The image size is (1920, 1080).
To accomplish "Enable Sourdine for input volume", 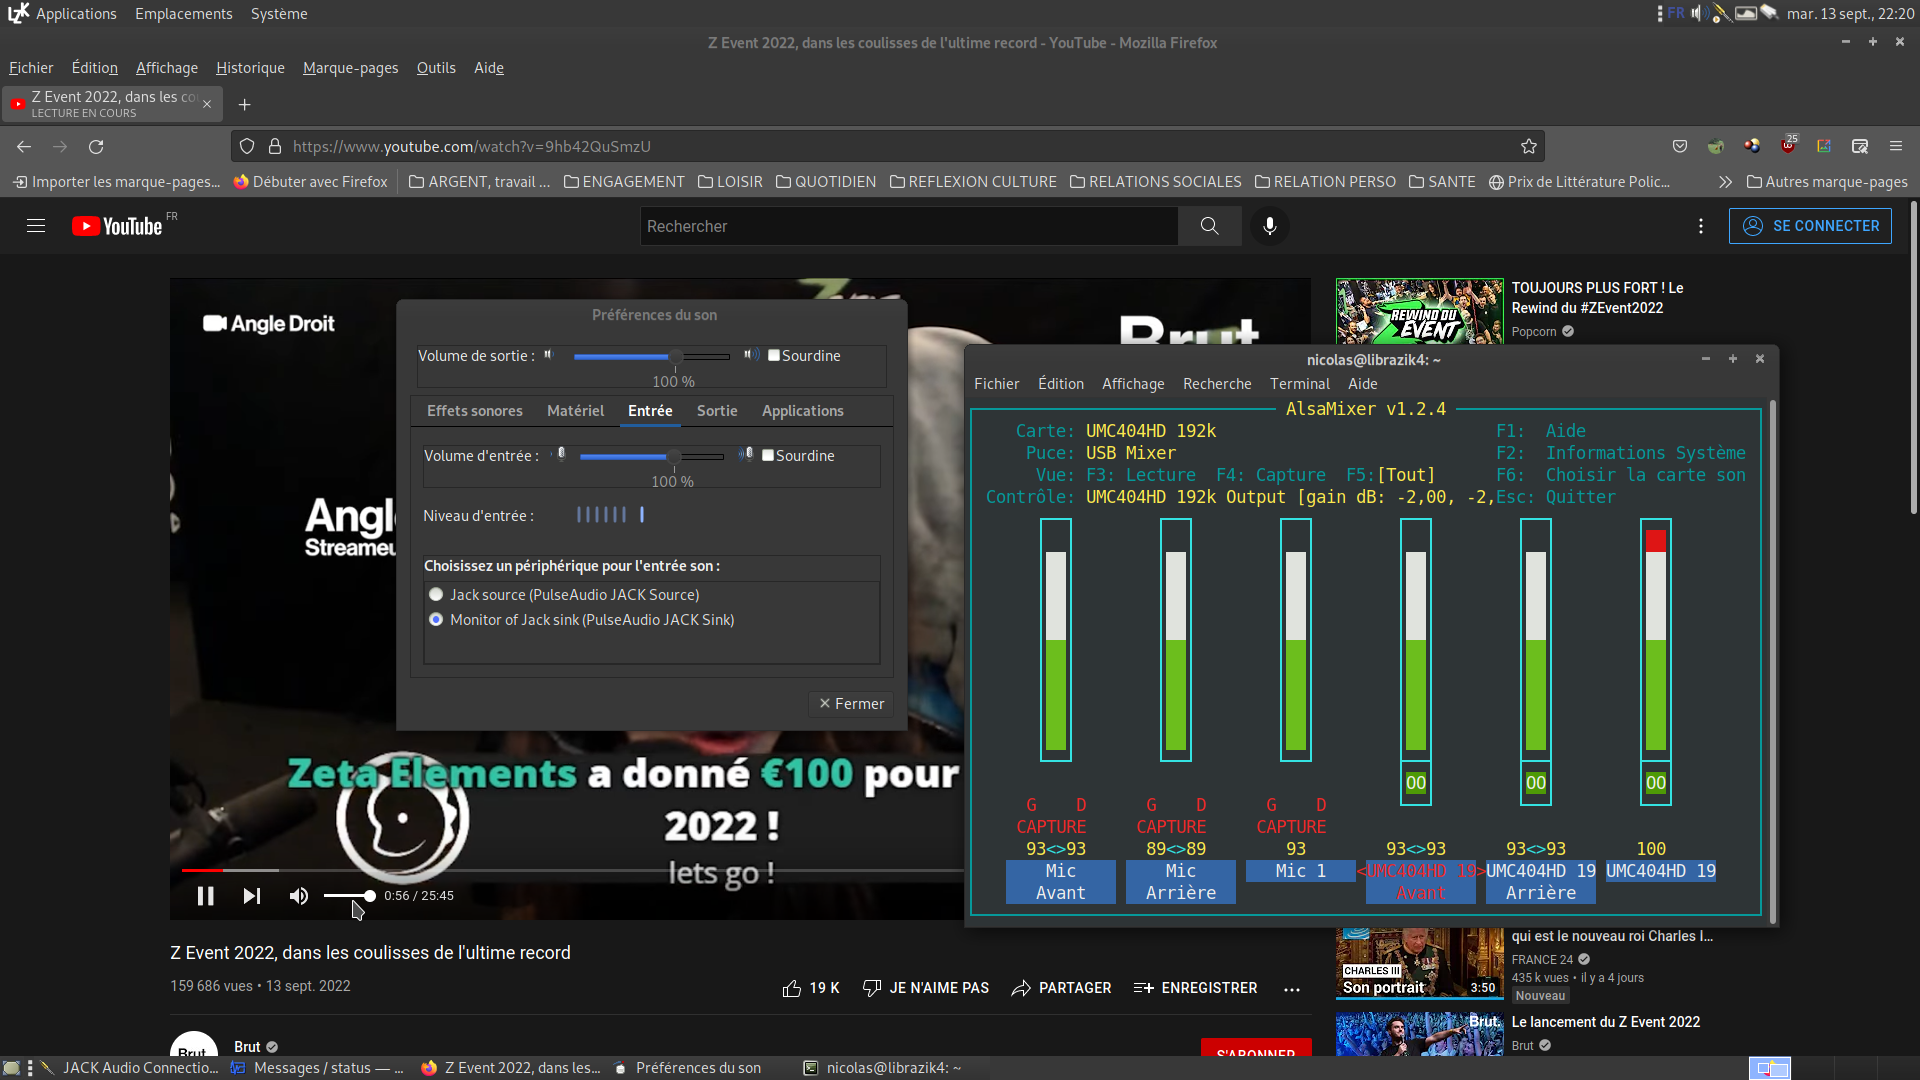I will 768,456.
